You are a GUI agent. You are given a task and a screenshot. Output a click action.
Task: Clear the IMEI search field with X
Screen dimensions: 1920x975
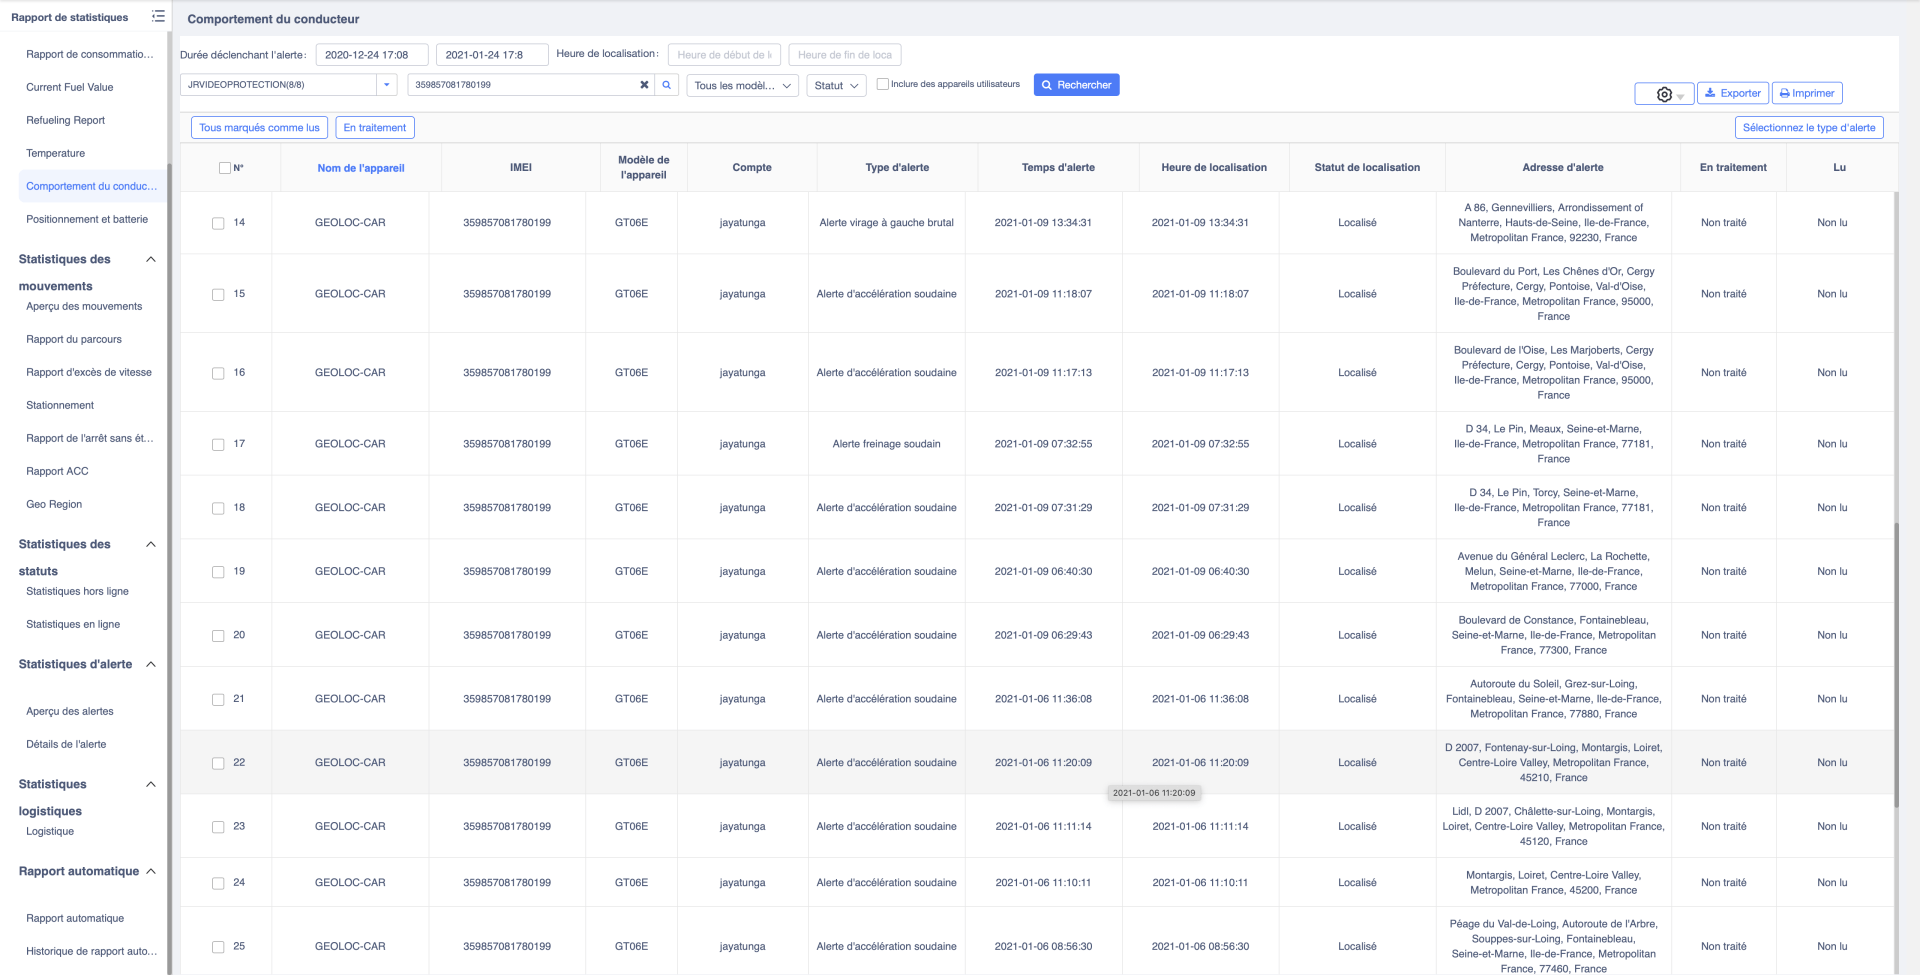(644, 85)
